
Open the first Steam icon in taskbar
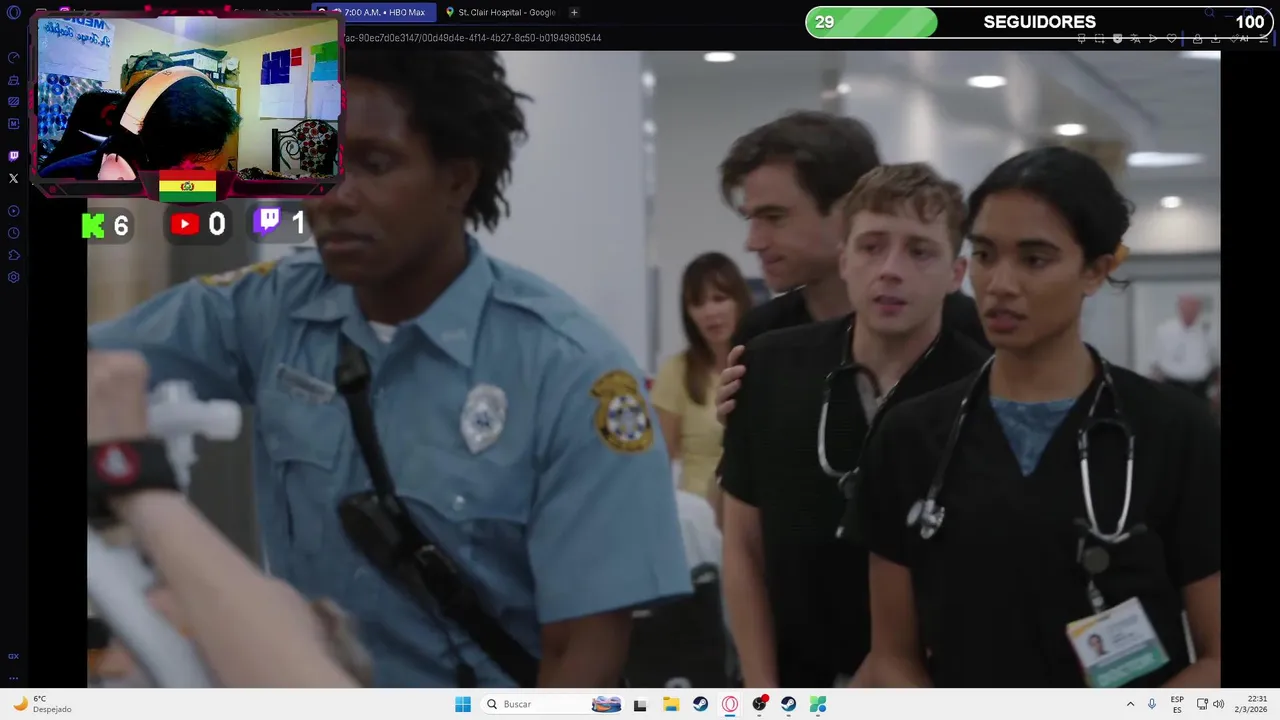[700, 704]
